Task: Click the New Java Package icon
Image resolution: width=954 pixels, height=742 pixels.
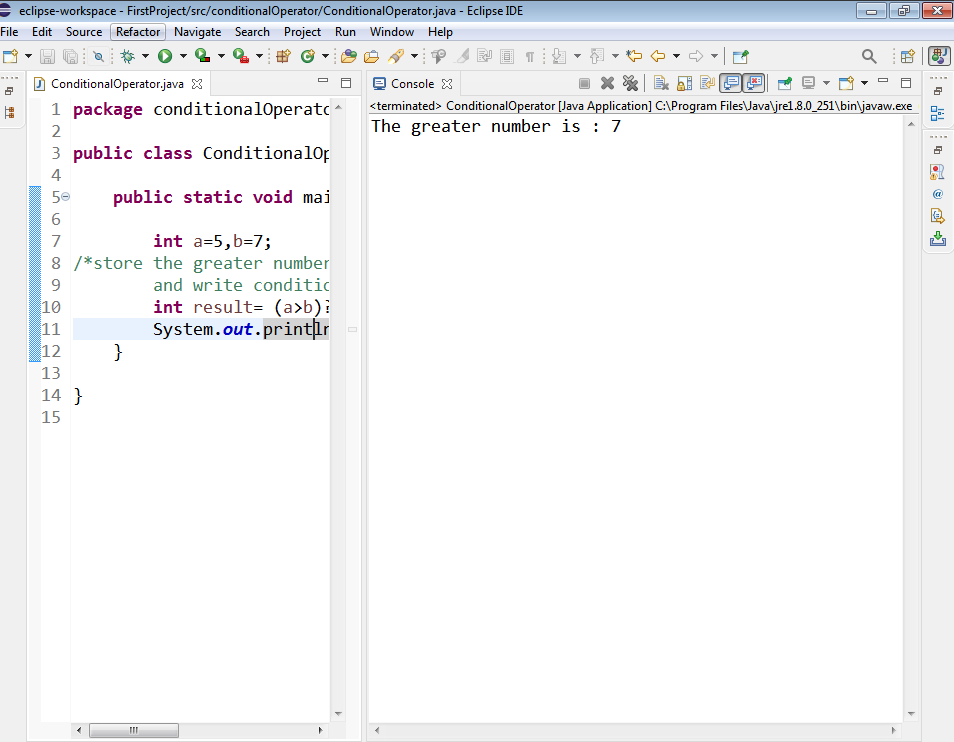Action: click(x=284, y=57)
